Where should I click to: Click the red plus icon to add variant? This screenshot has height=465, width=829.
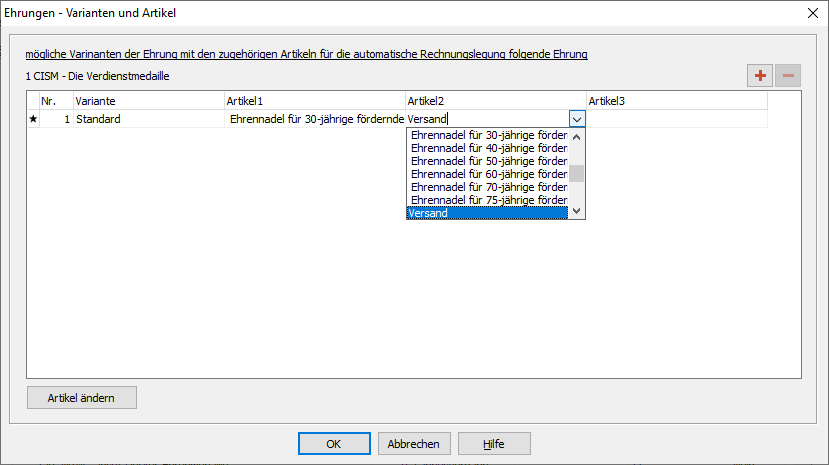tap(760, 76)
